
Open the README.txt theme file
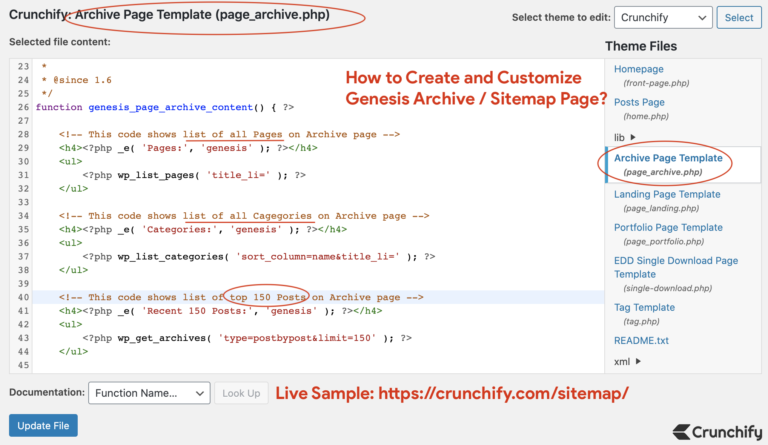click(643, 340)
